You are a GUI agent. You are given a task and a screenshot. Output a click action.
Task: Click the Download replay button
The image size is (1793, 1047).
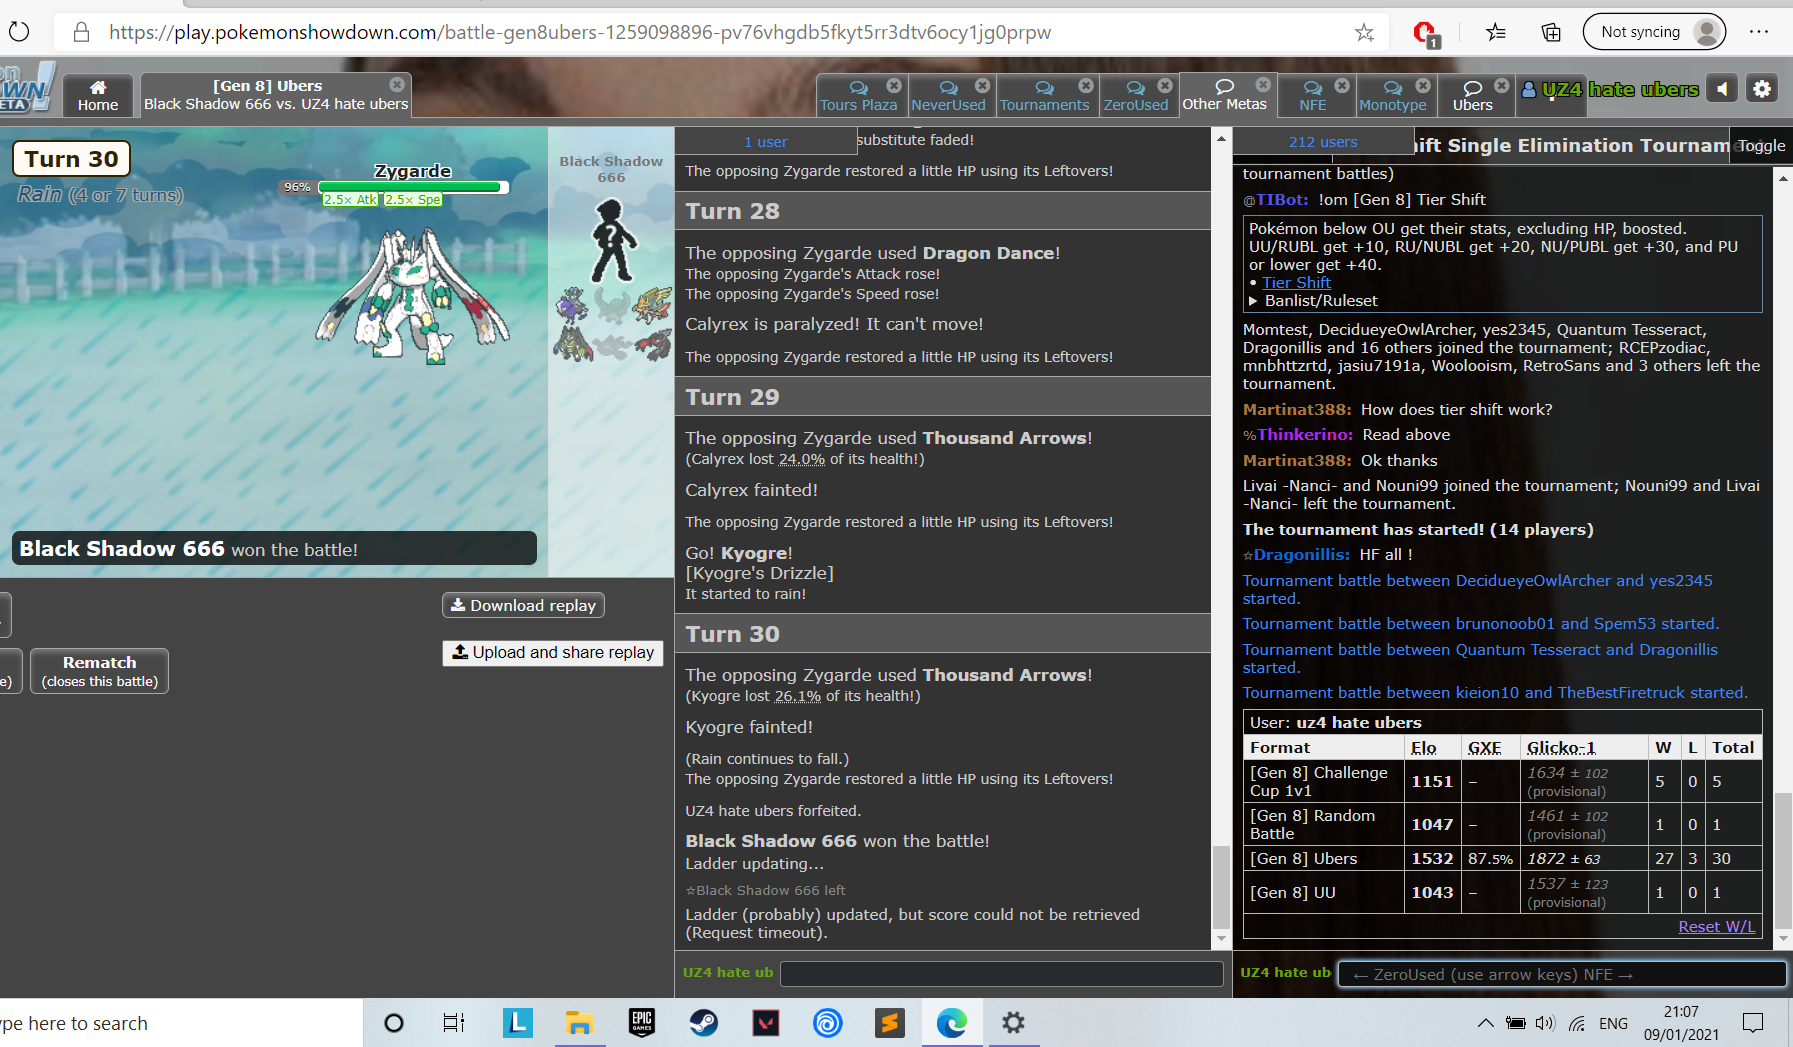point(523,605)
